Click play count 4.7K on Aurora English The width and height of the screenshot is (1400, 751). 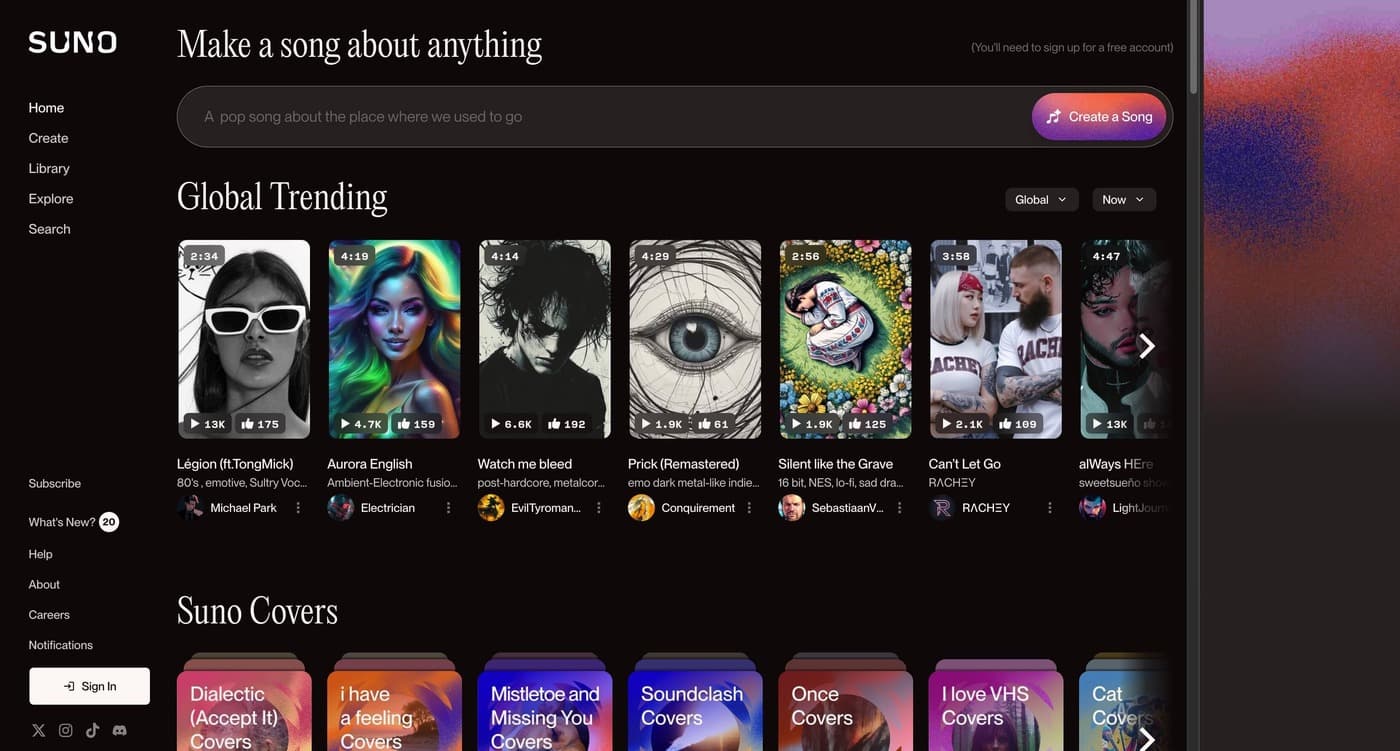[362, 424]
